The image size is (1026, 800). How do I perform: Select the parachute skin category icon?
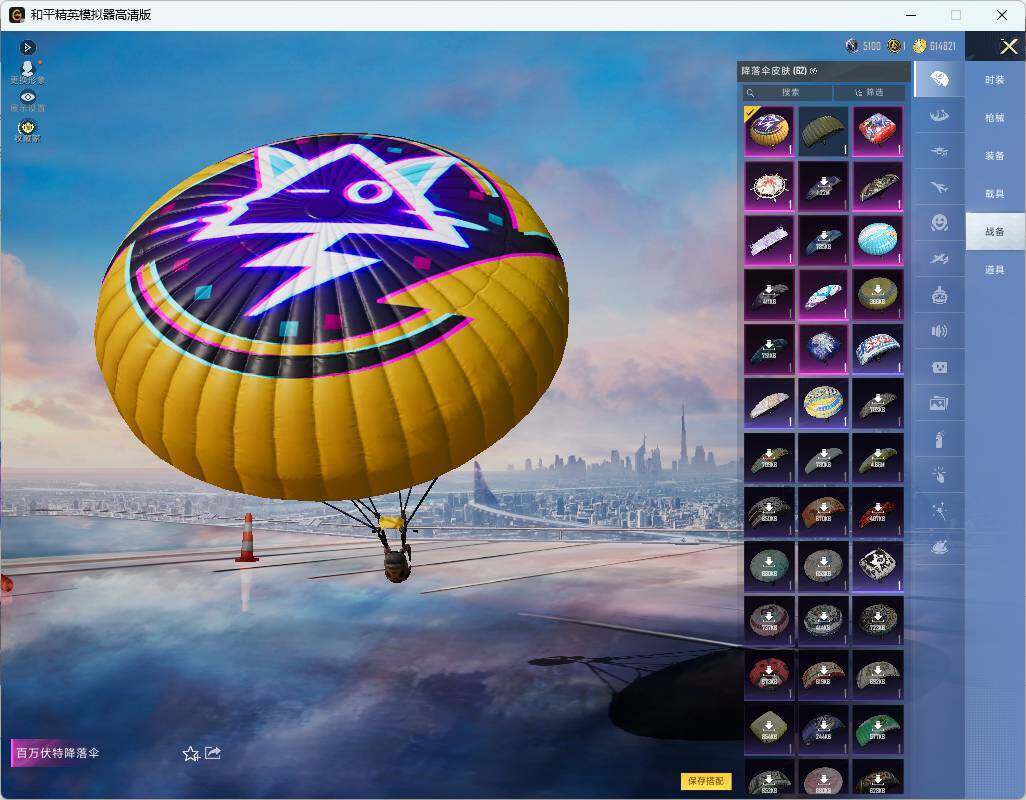point(939,80)
